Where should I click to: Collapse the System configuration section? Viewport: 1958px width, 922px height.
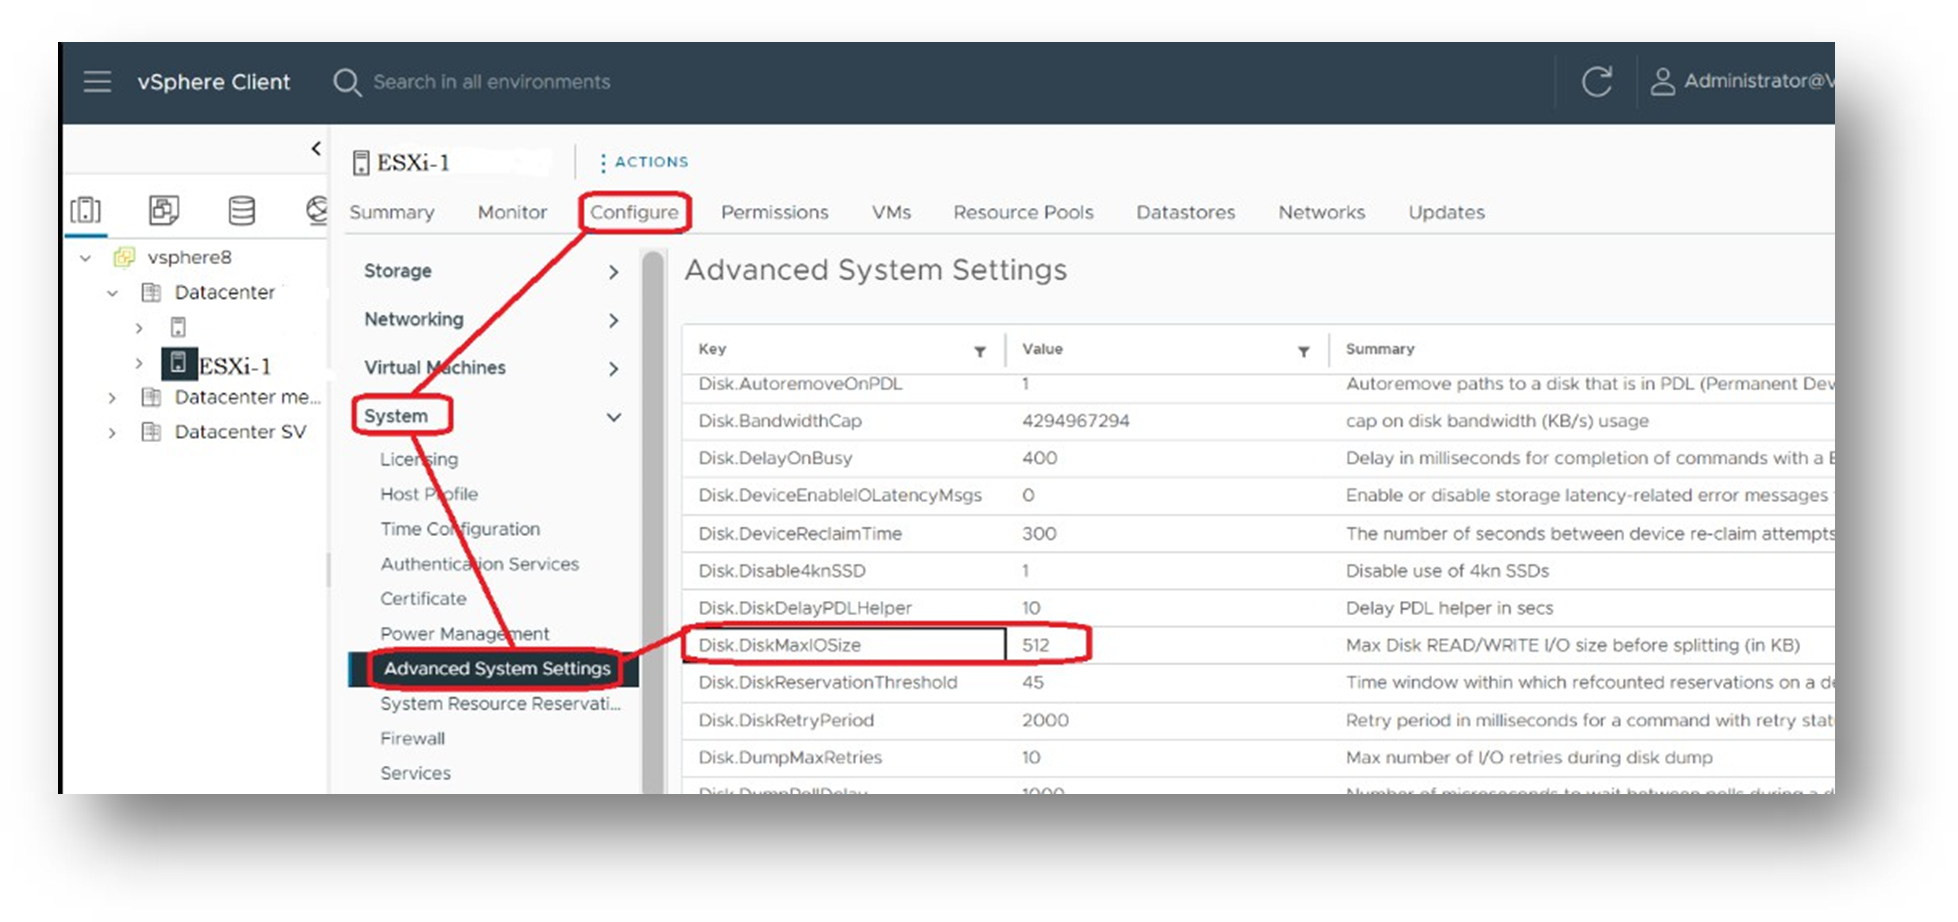pos(613,417)
